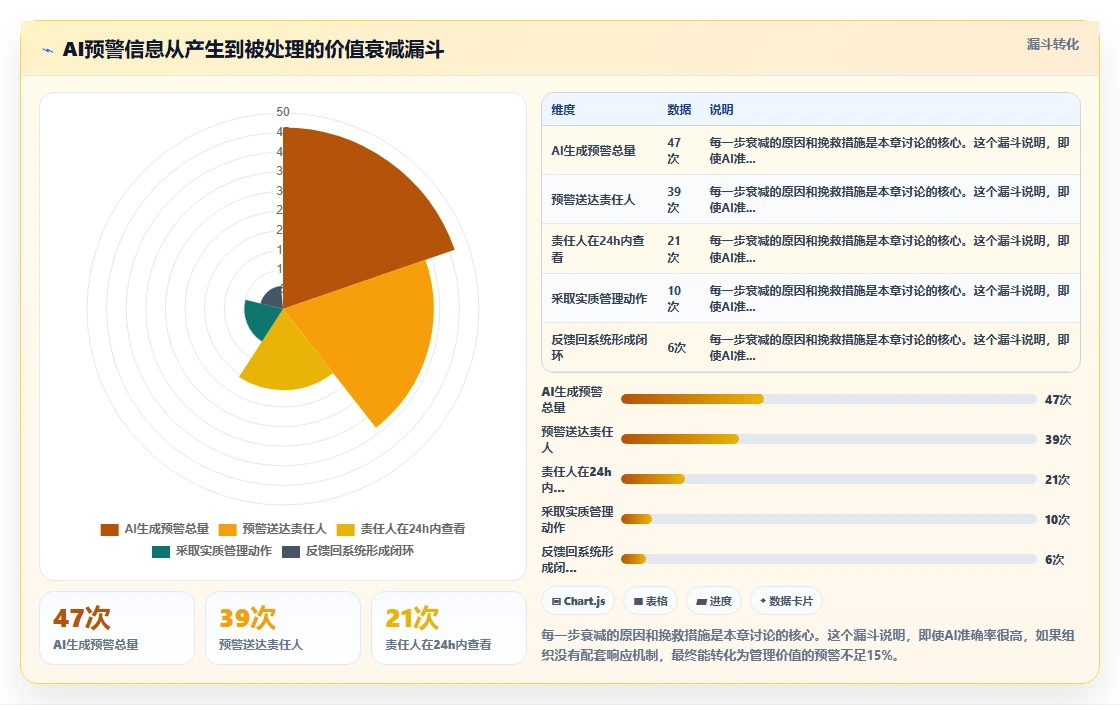The image size is (1120, 705).
Task: Toggle the 预警送达责任人 legend swatch
Action: [x=227, y=529]
